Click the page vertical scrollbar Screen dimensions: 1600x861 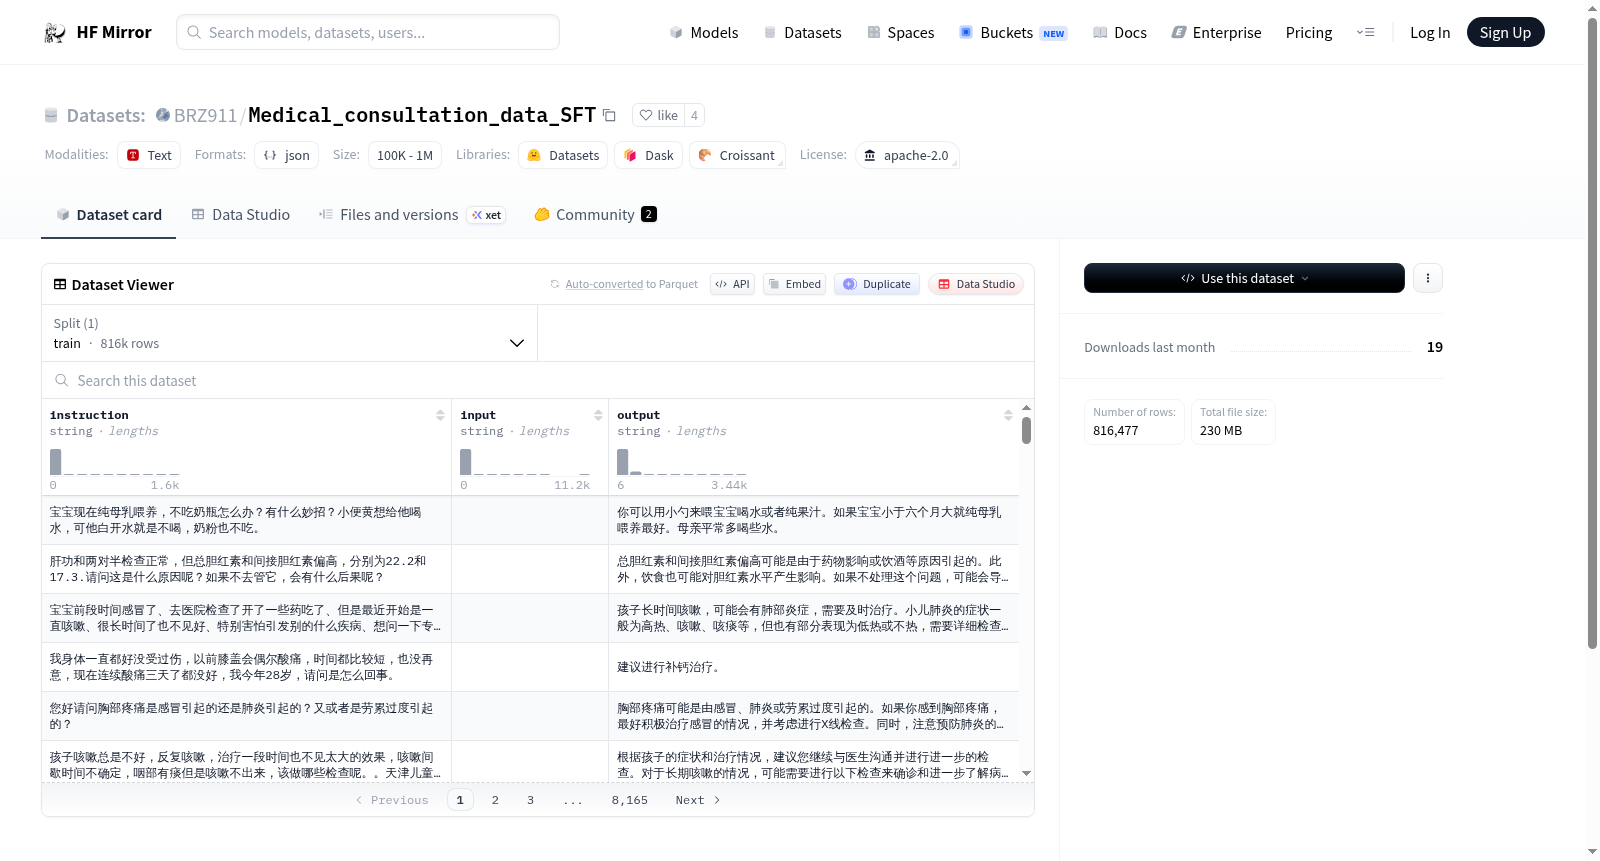1592,333
